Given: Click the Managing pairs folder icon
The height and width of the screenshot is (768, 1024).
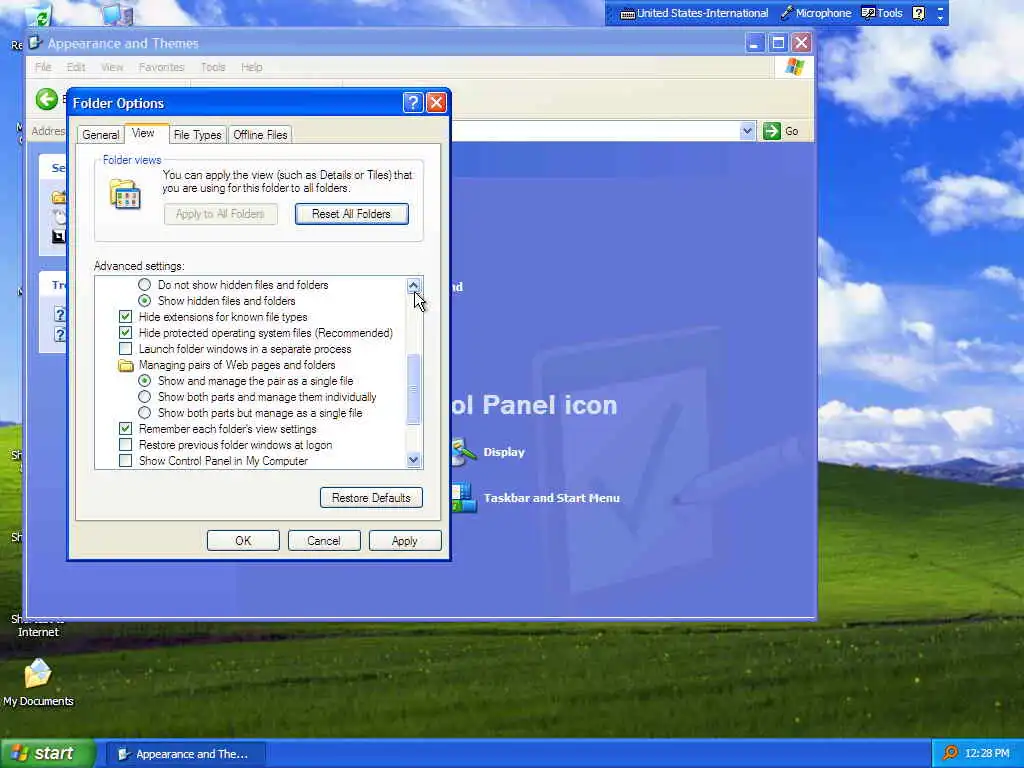Looking at the screenshot, I should point(125,365).
